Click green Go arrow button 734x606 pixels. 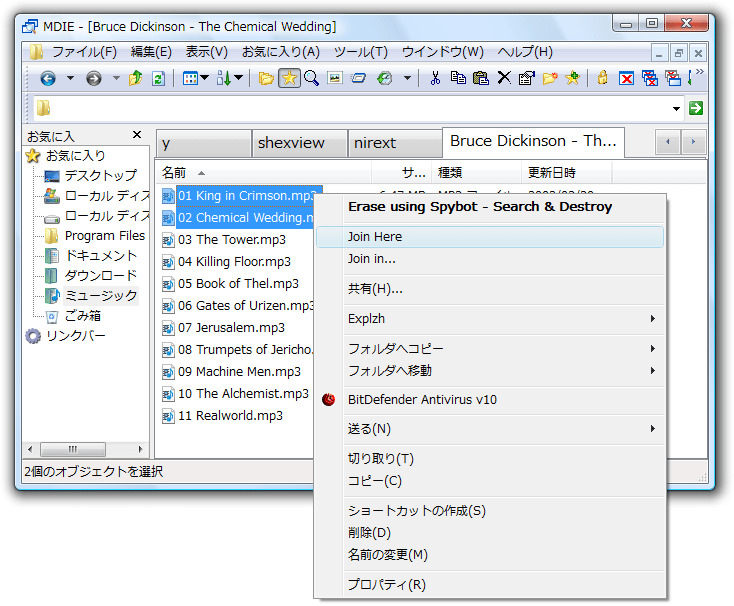pos(696,109)
